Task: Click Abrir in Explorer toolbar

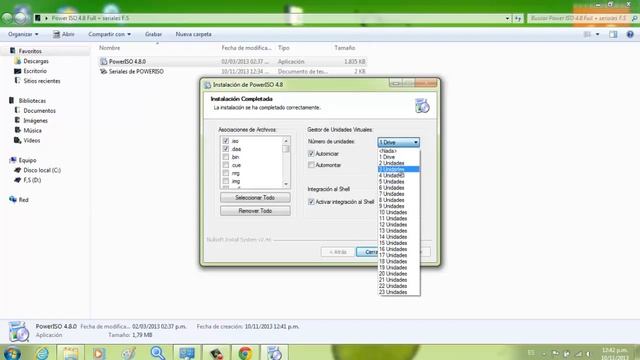Action: coord(64,34)
